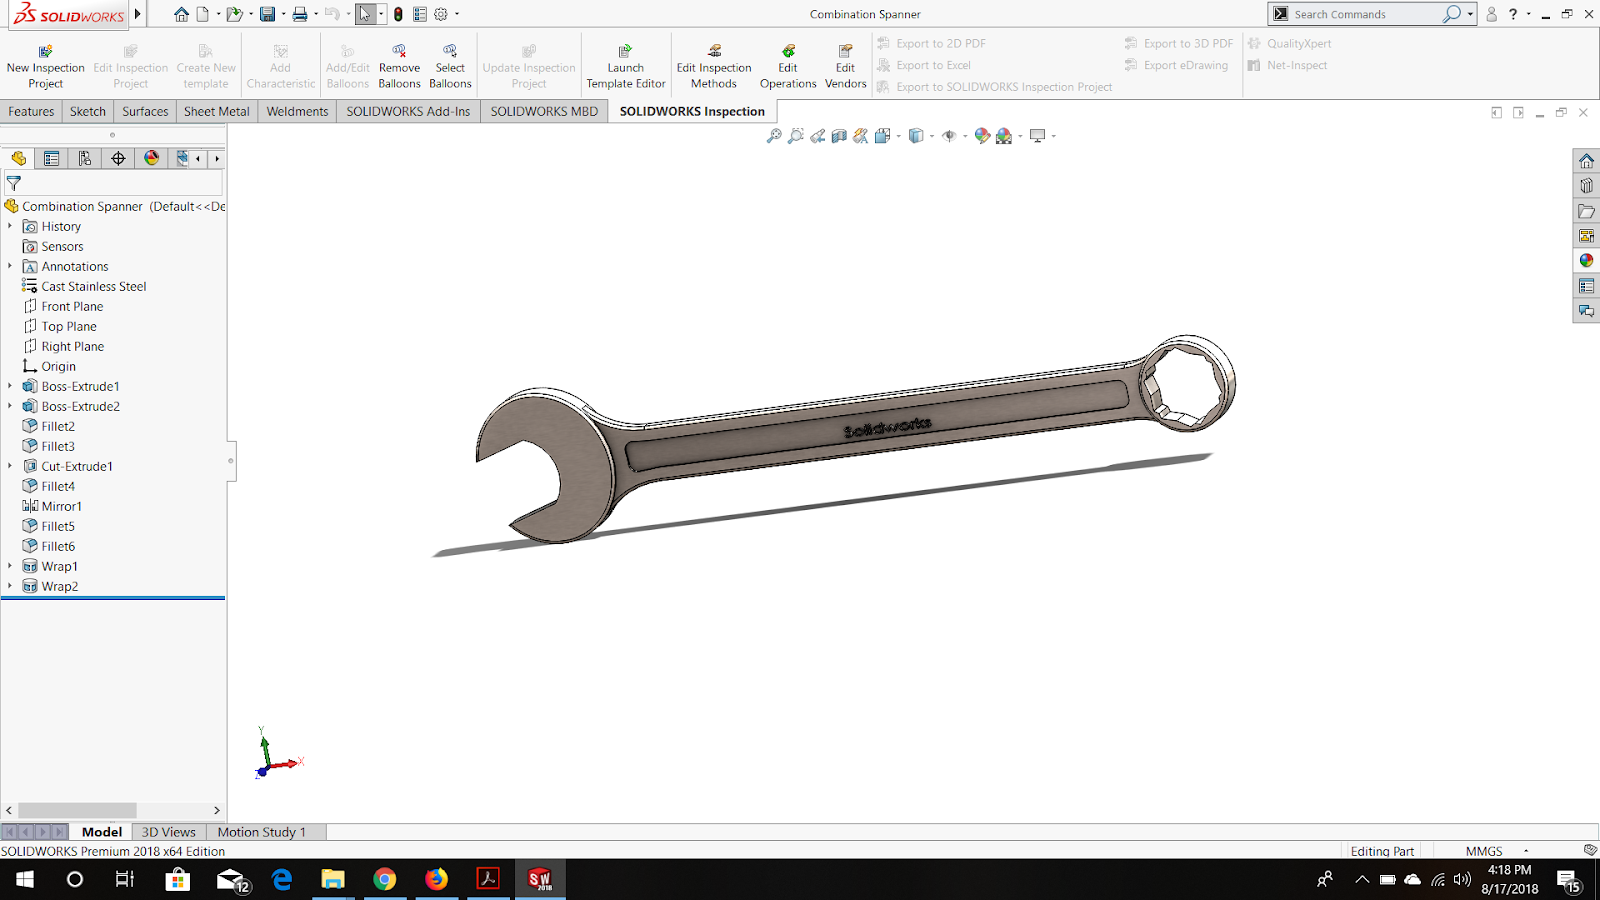Open the Apply Scene color sphere icon
The width and height of the screenshot is (1600, 900).
coord(1003,136)
